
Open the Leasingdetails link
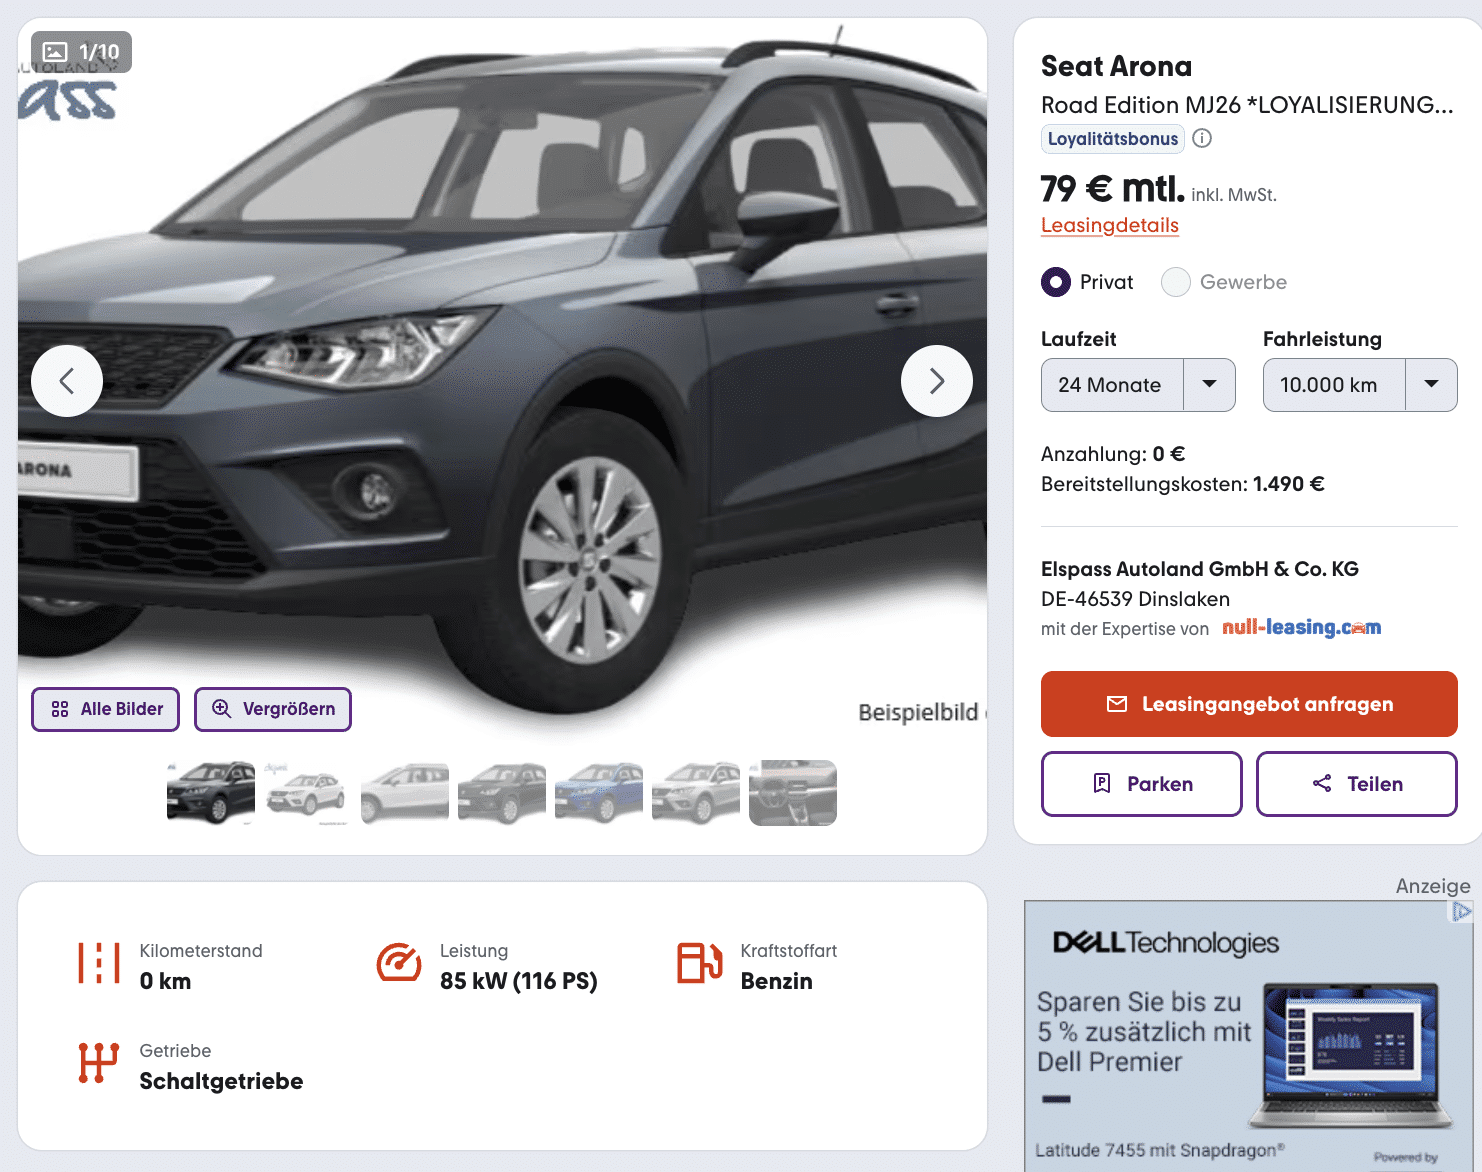[1110, 225]
